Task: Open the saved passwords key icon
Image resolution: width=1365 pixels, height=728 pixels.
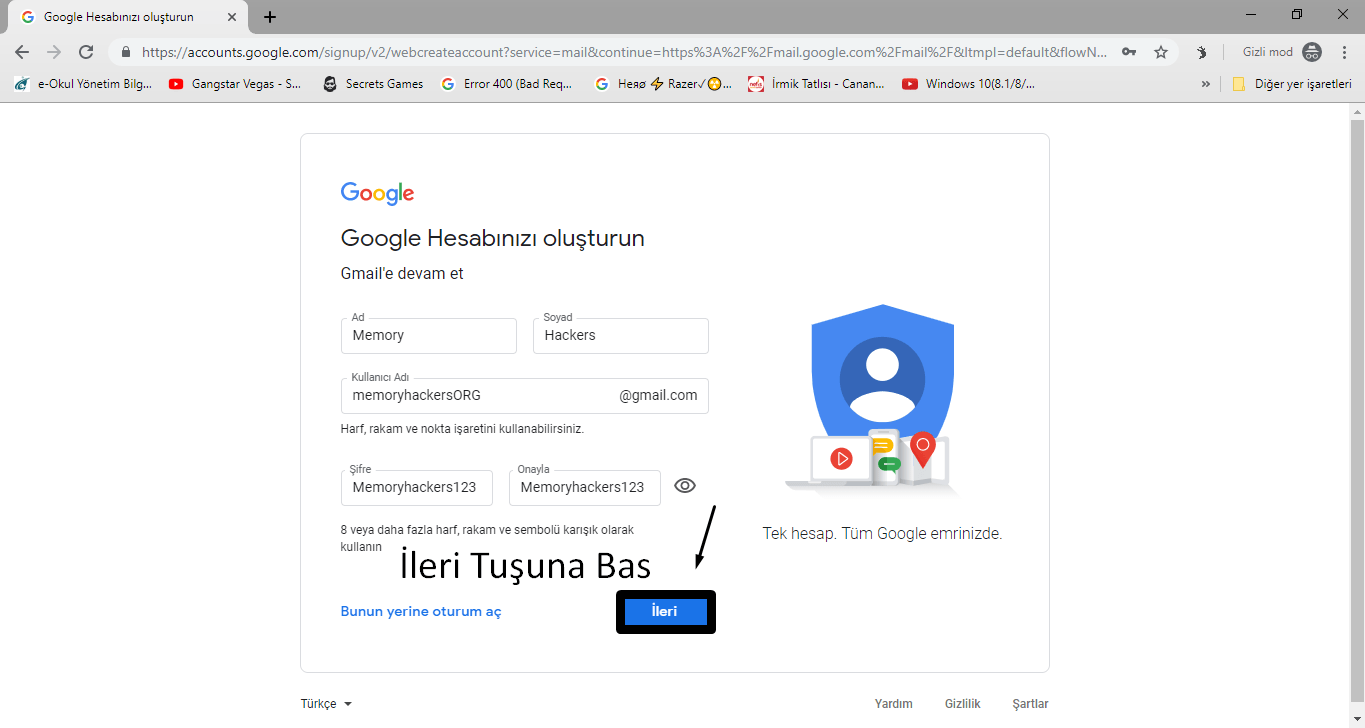Action: (x=1129, y=52)
